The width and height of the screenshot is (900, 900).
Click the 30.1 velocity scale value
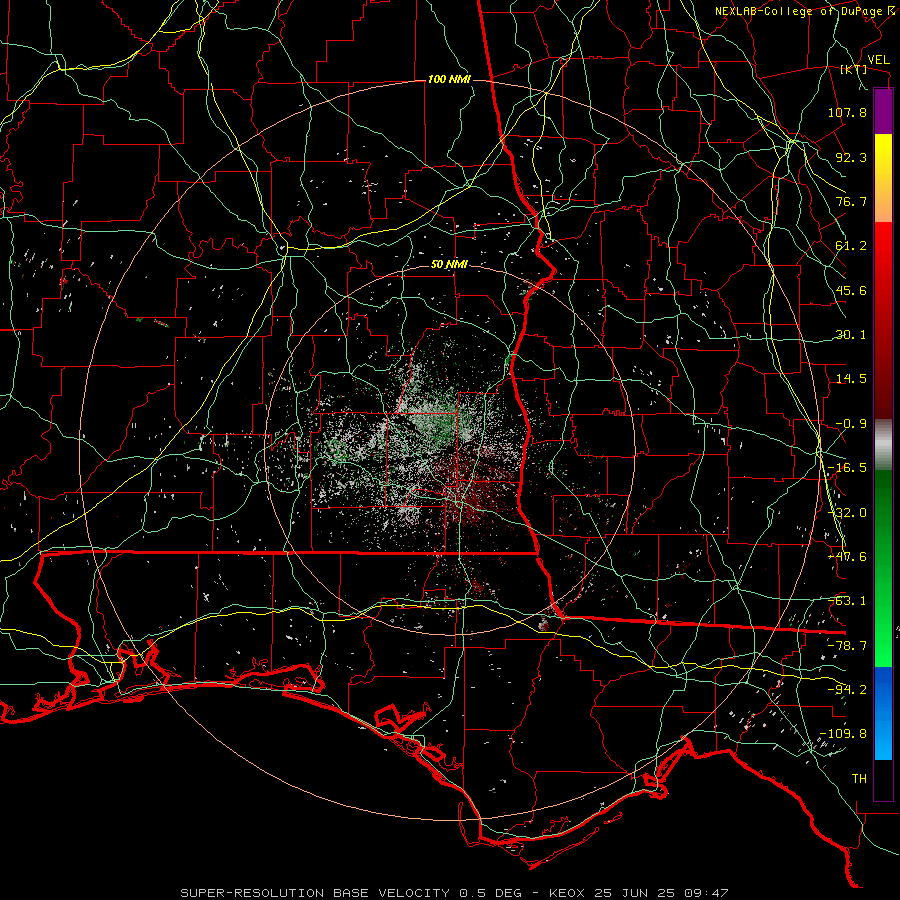(851, 335)
